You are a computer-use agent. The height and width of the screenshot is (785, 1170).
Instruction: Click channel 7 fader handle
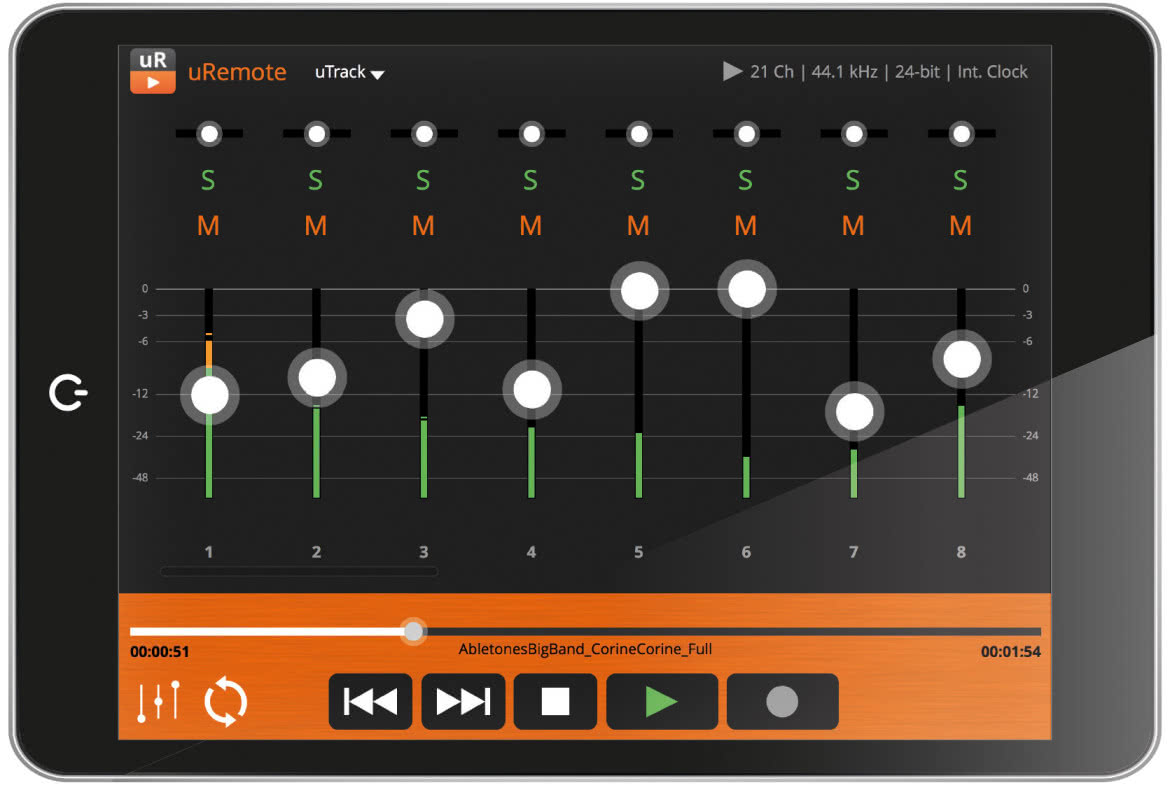point(854,412)
